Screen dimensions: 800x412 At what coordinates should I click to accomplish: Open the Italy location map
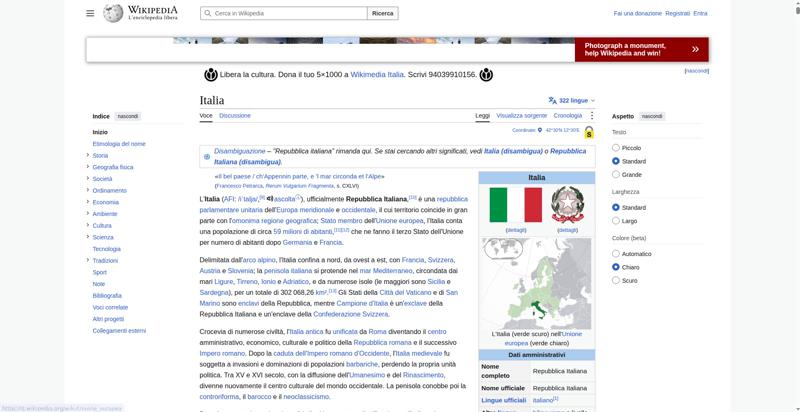point(537,284)
